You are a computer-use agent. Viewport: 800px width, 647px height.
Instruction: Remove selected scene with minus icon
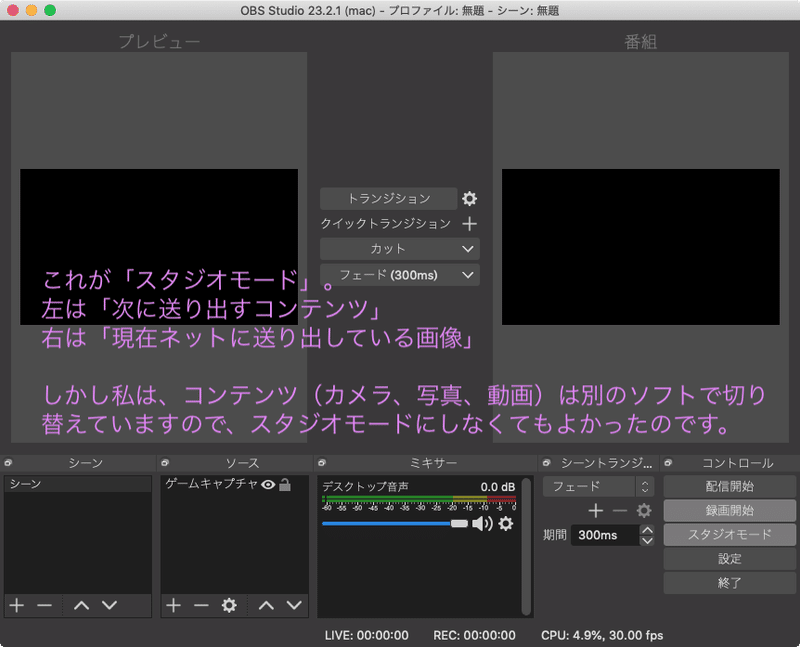[44, 605]
